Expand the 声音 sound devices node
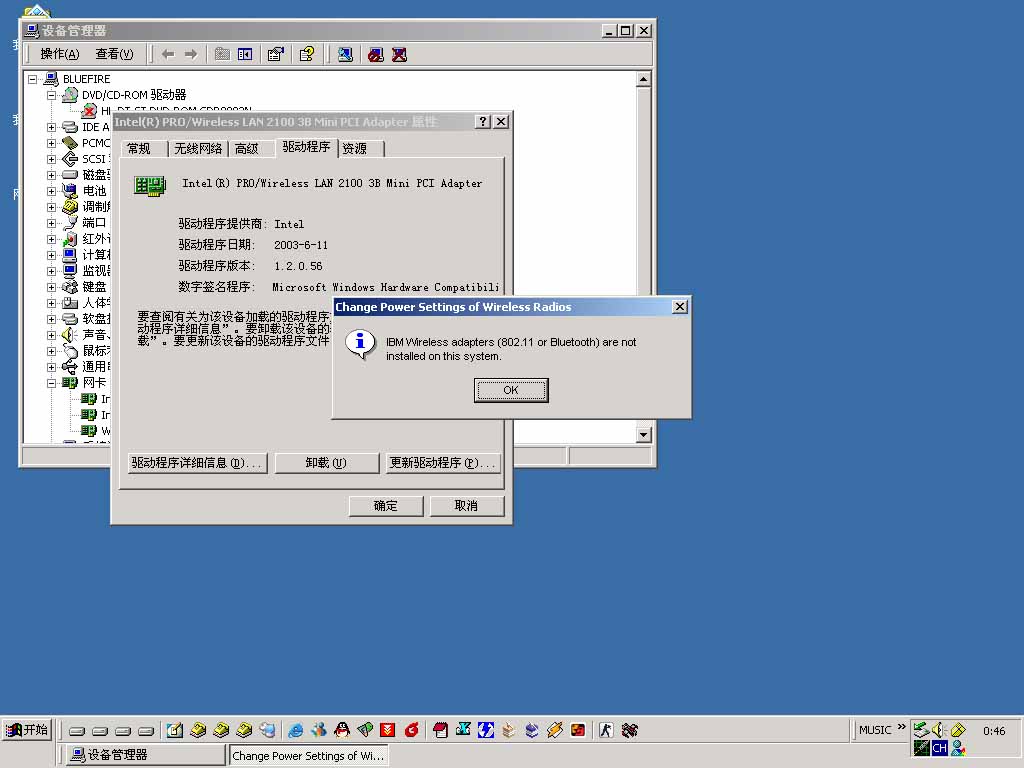Image resolution: width=1024 pixels, height=768 pixels. click(52, 335)
